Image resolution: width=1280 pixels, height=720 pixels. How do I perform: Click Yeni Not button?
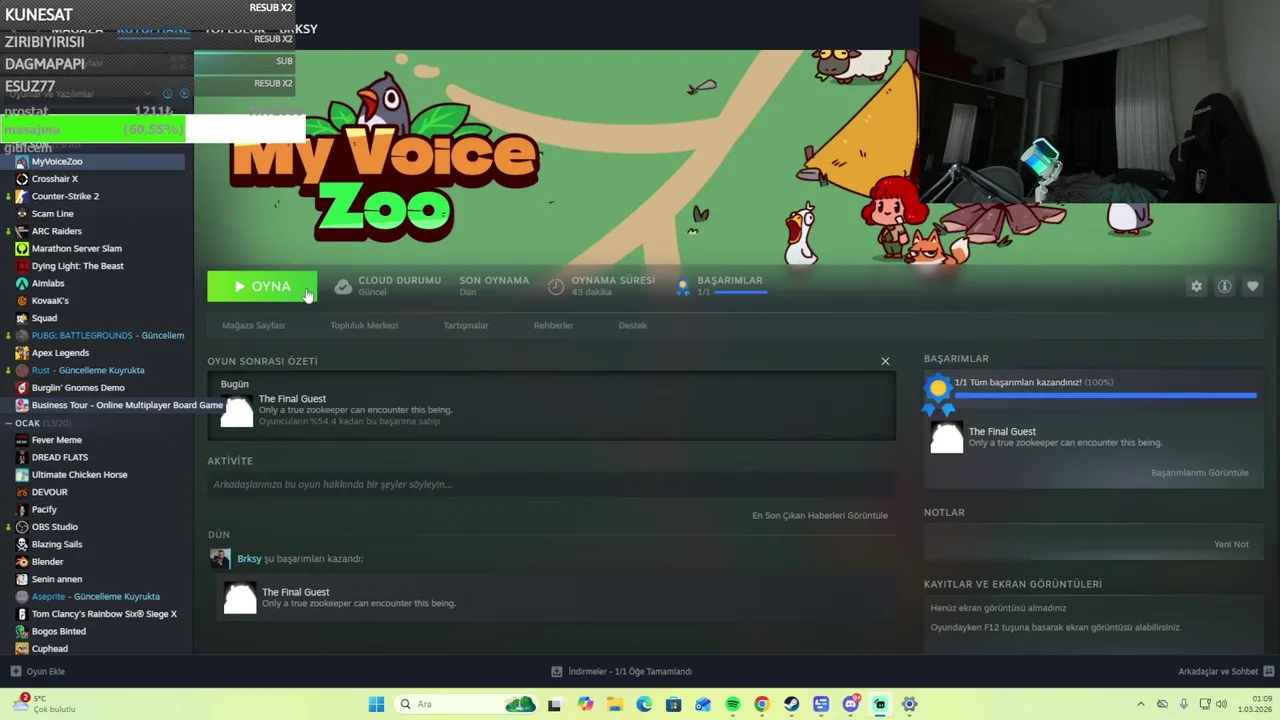(x=1231, y=544)
